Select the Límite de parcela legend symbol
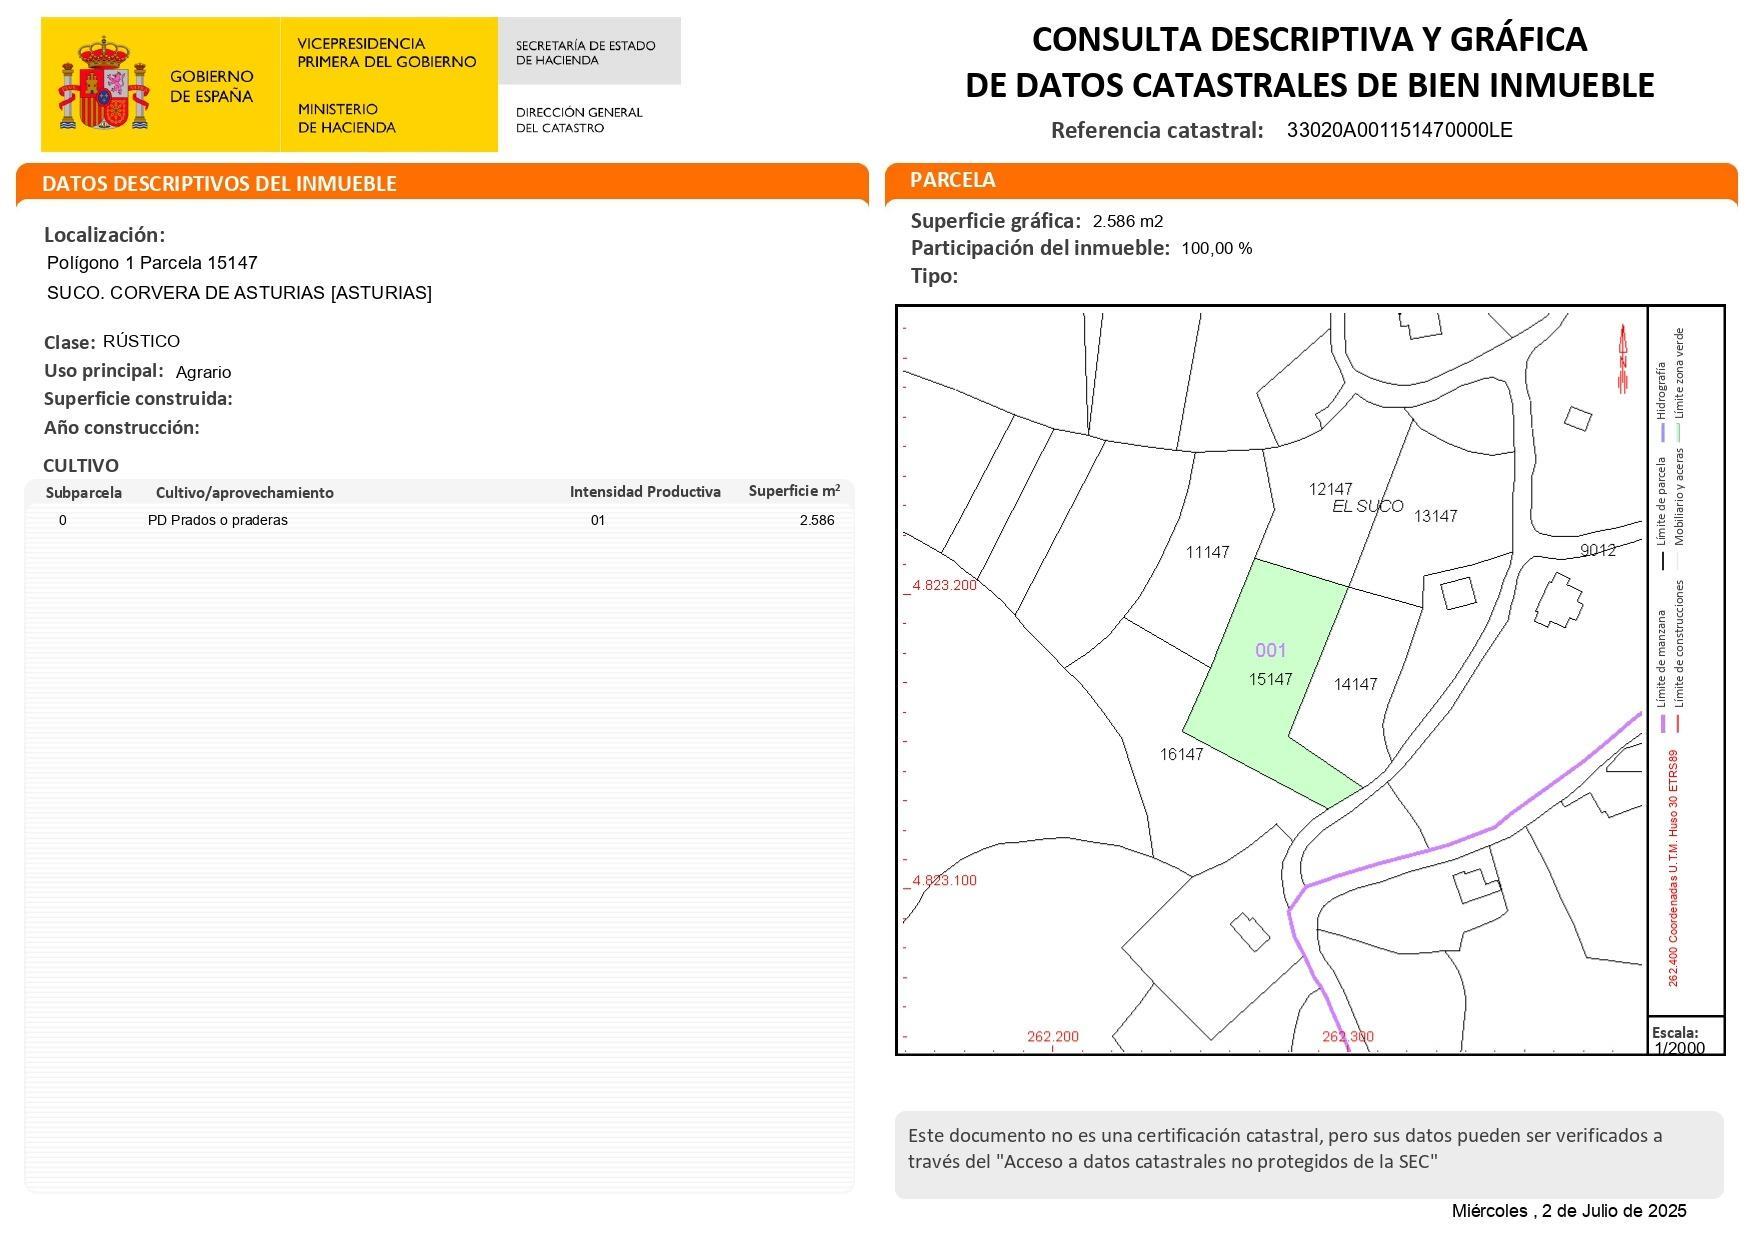 [x=1662, y=559]
